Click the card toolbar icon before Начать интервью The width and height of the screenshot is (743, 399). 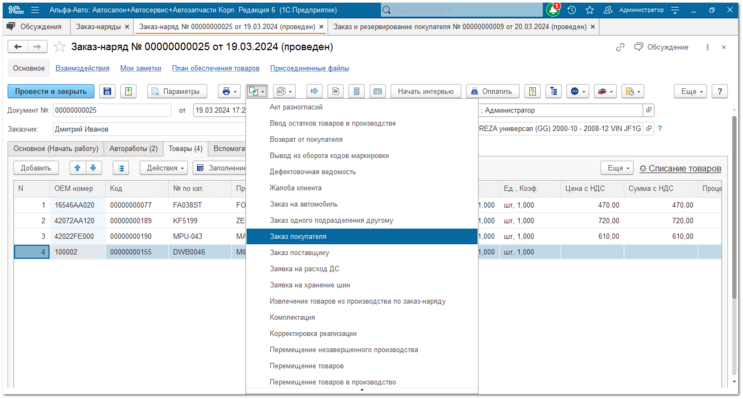[x=377, y=91]
